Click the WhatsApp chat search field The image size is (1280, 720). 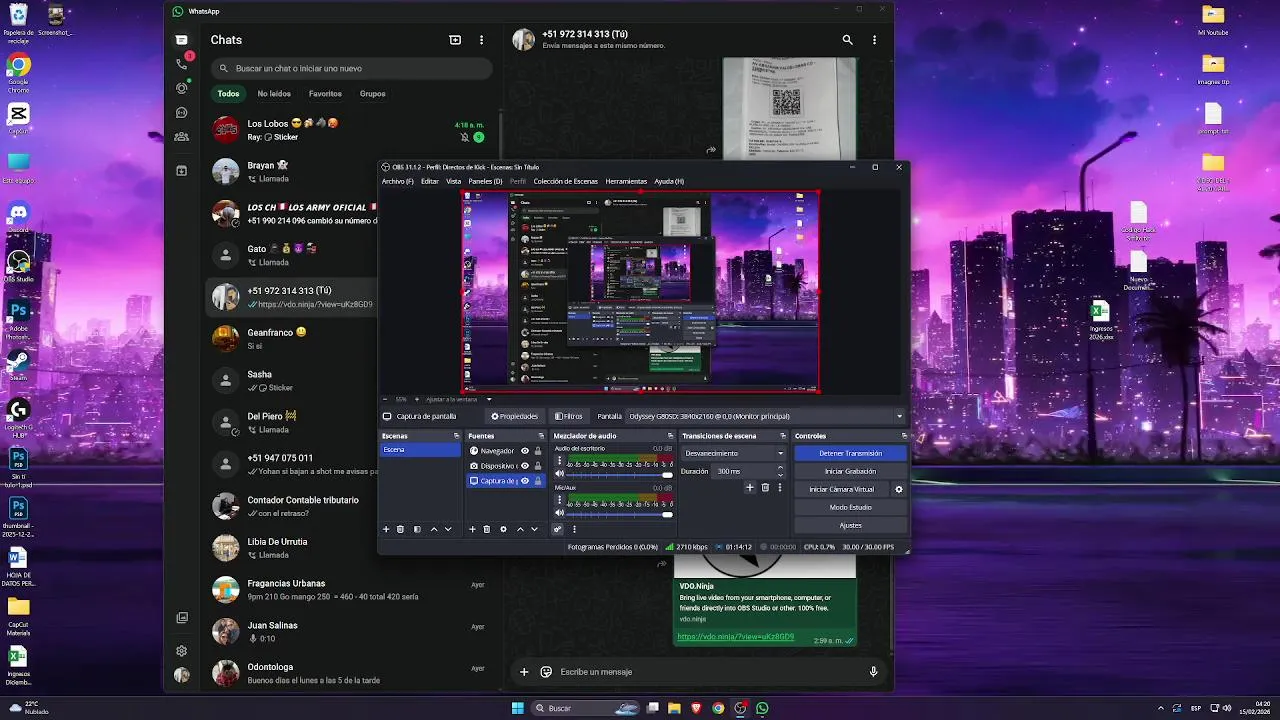pyautogui.click(x=351, y=69)
